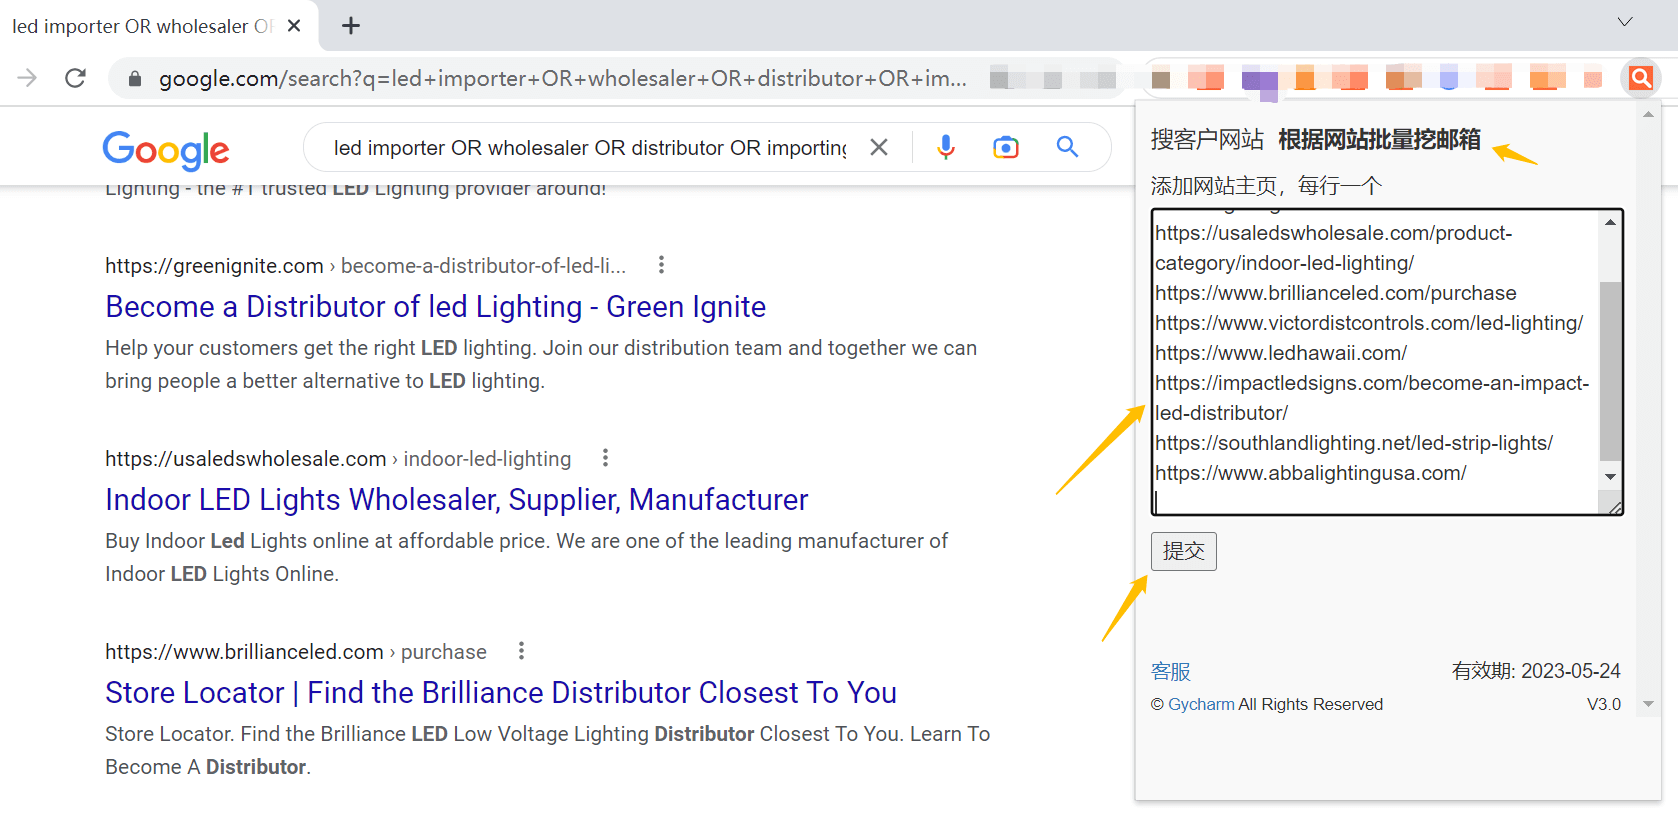
Task: Click popup panel scroll up arrow
Action: (x=1648, y=115)
